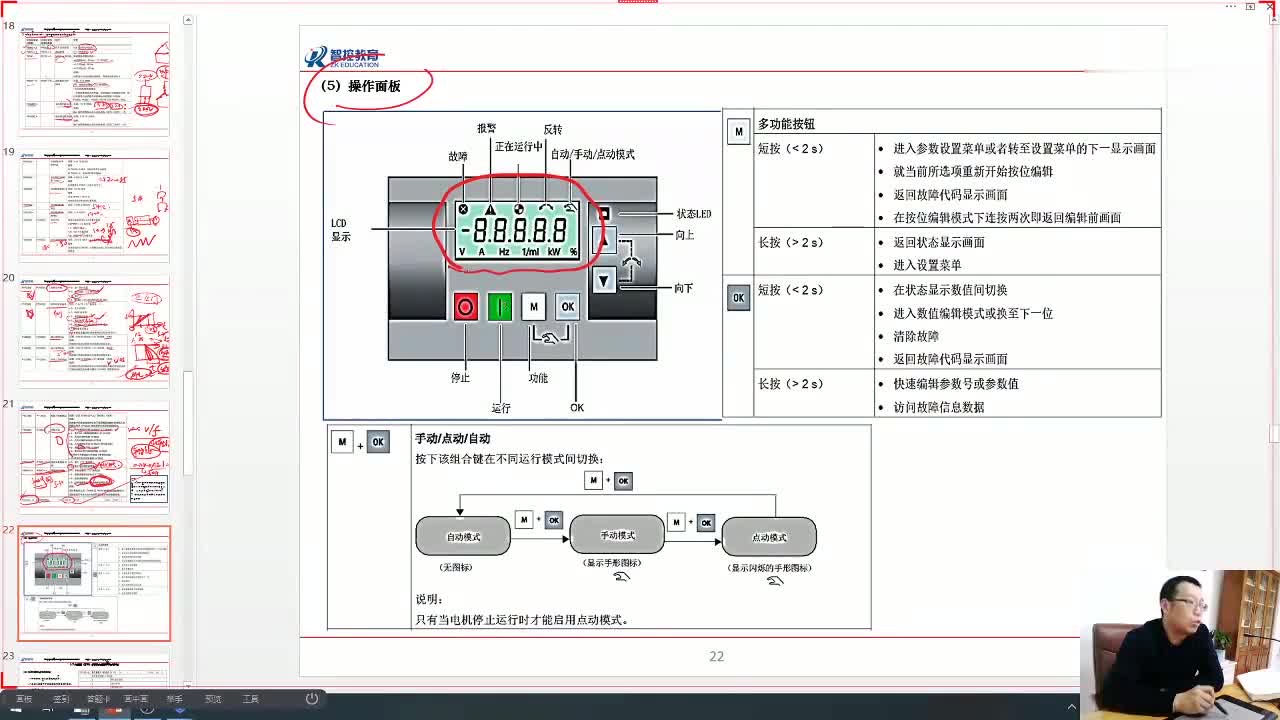Click the M function key under LCD display
The width and height of the screenshot is (1280, 720).
(x=533, y=307)
